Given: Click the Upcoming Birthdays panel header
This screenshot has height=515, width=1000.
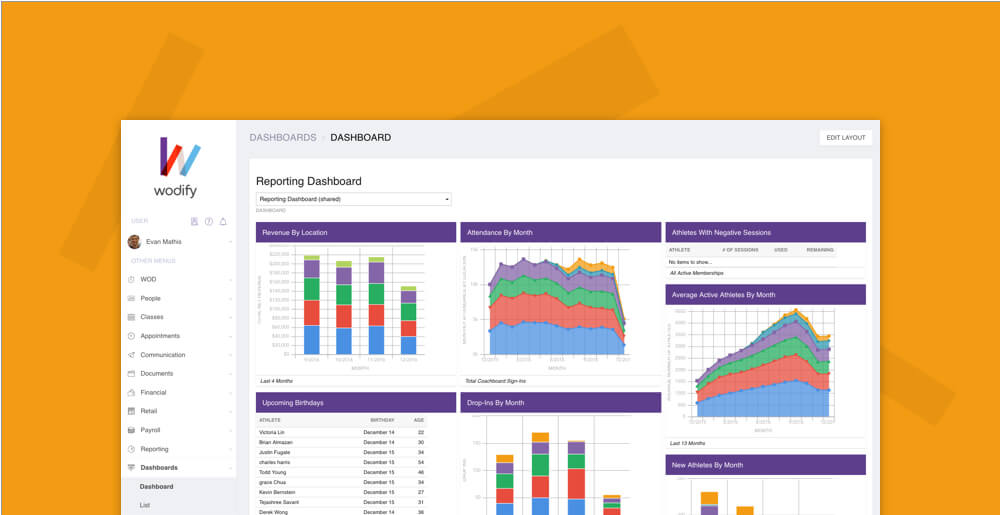Looking at the screenshot, I should pyautogui.click(x=356, y=403).
